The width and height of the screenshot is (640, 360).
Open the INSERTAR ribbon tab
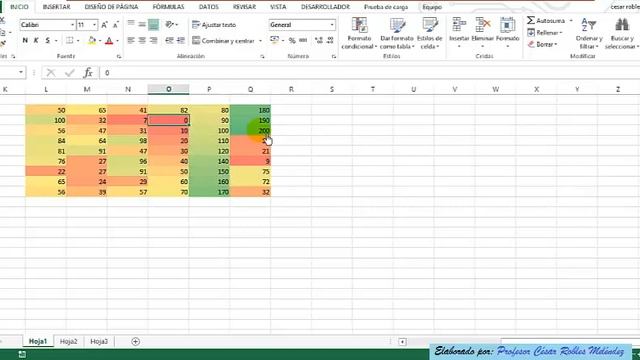click(56, 7)
